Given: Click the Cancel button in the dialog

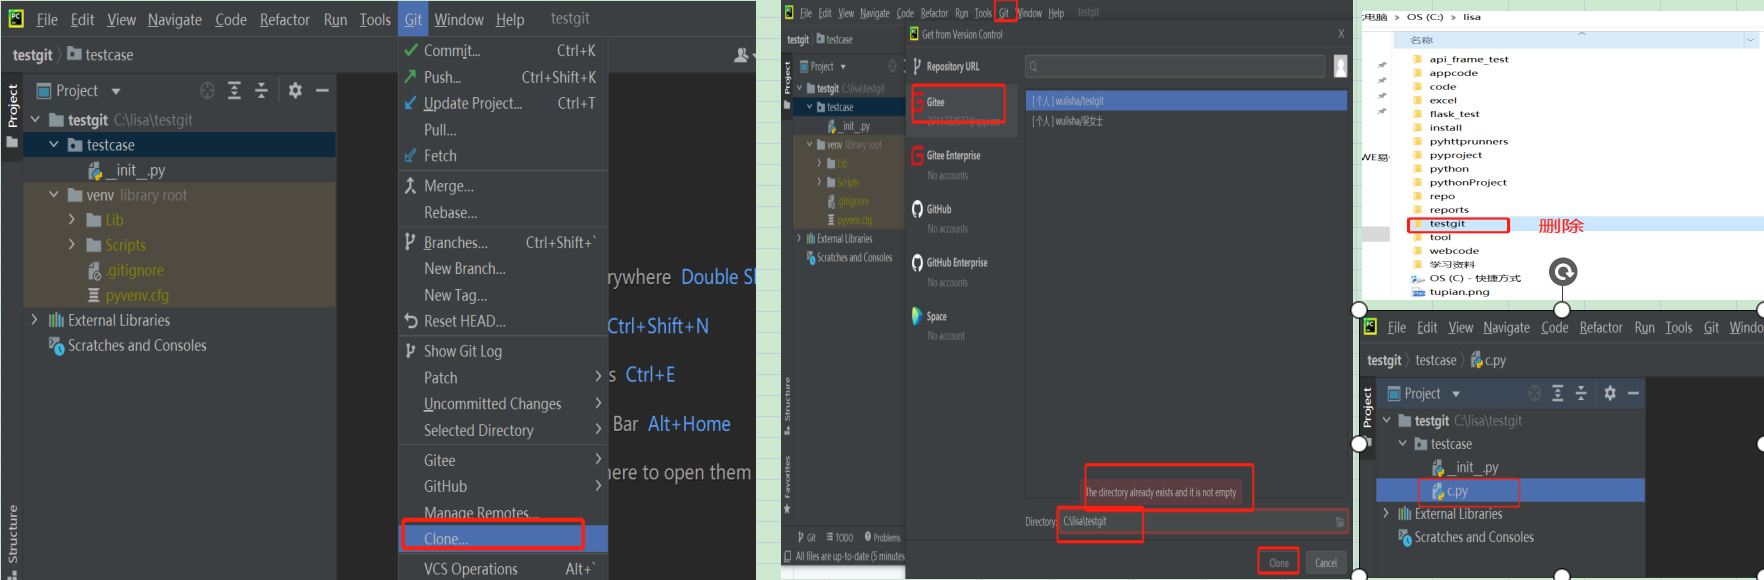Looking at the screenshot, I should click(1326, 562).
